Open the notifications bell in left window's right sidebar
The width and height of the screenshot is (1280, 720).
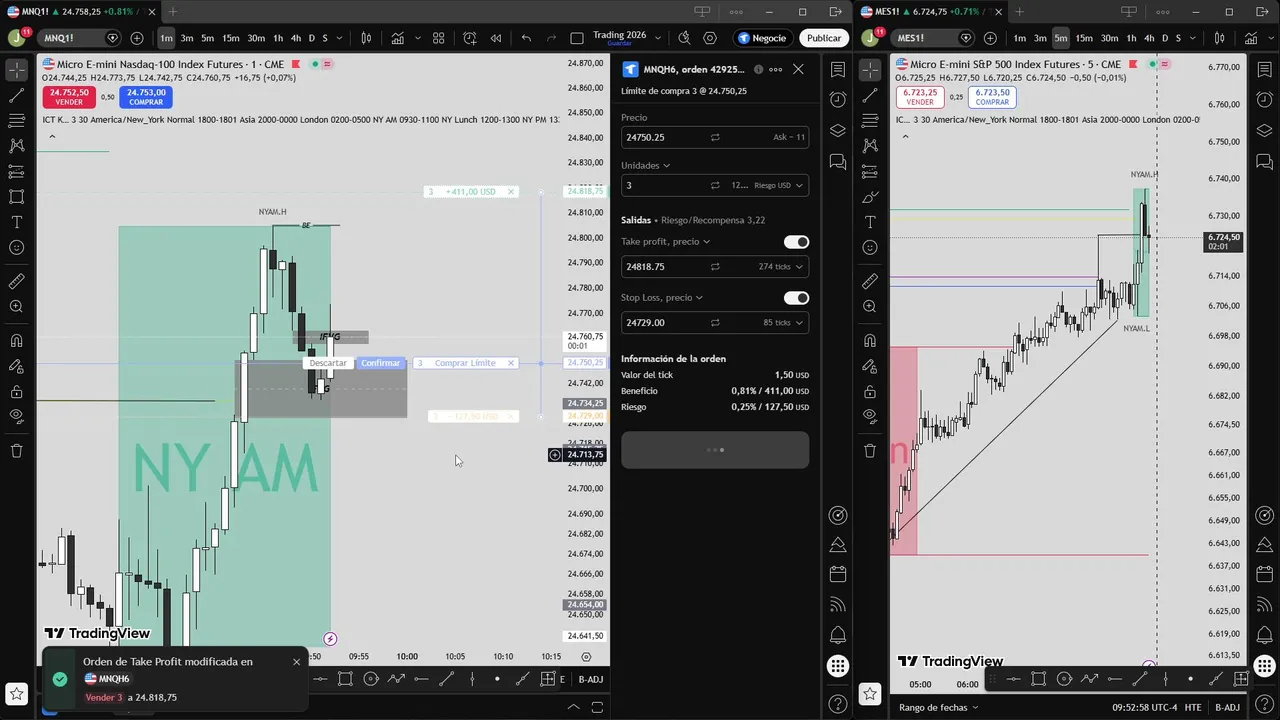click(x=838, y=635)
